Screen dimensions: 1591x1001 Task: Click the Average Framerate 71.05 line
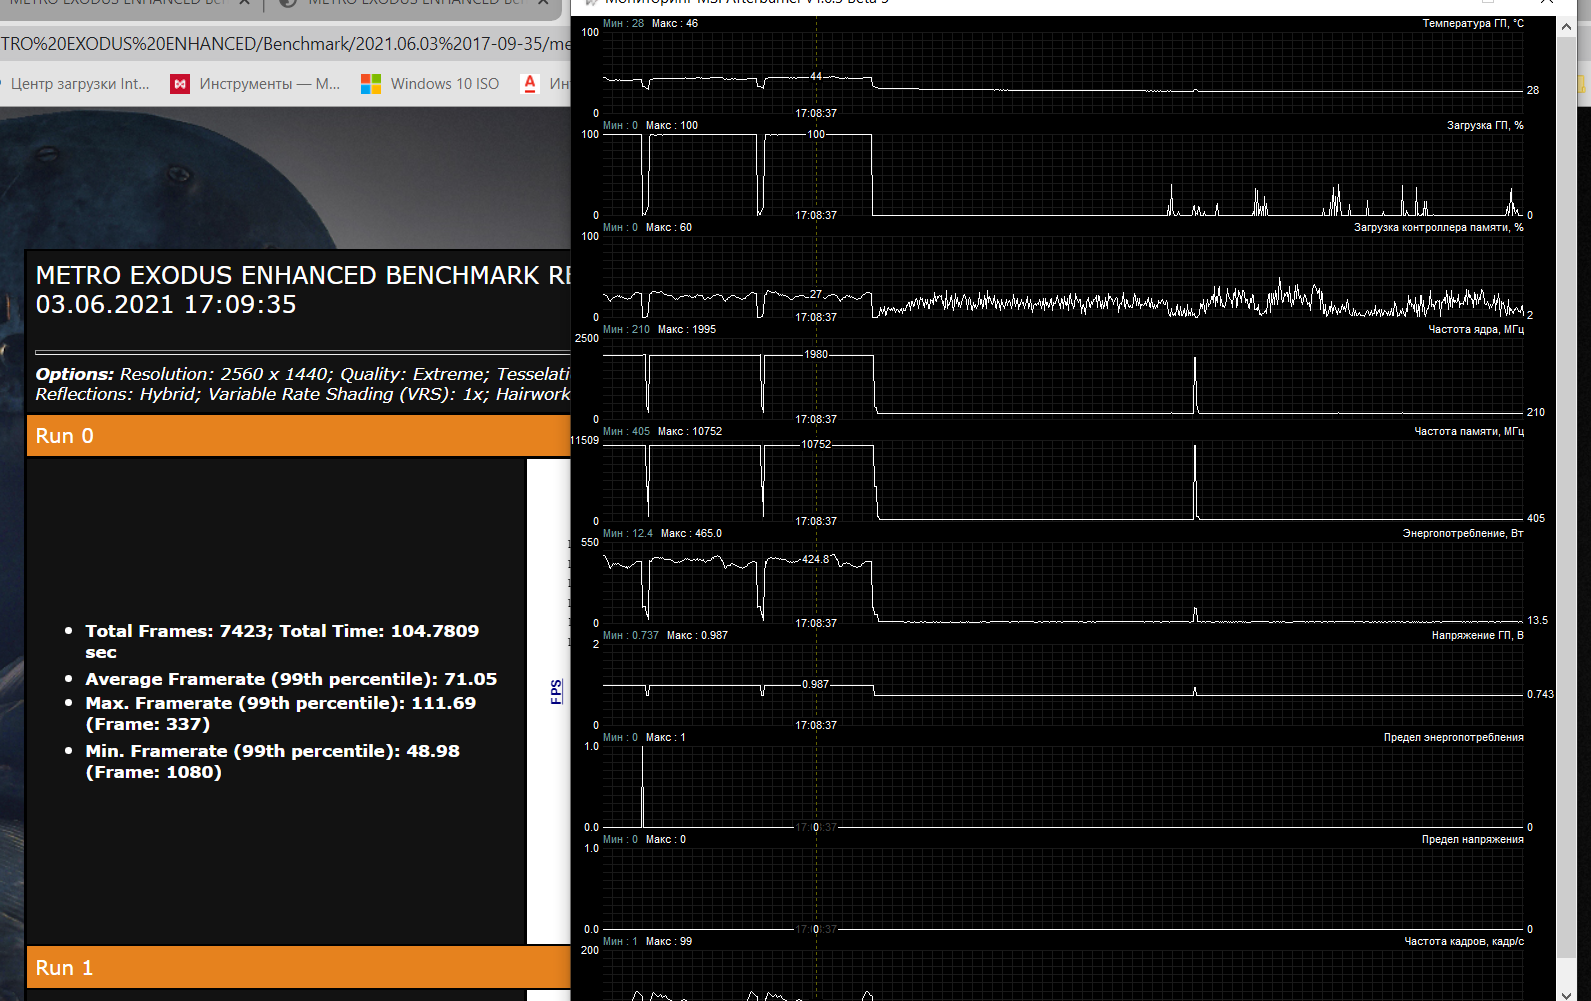(x=291, y=679)
